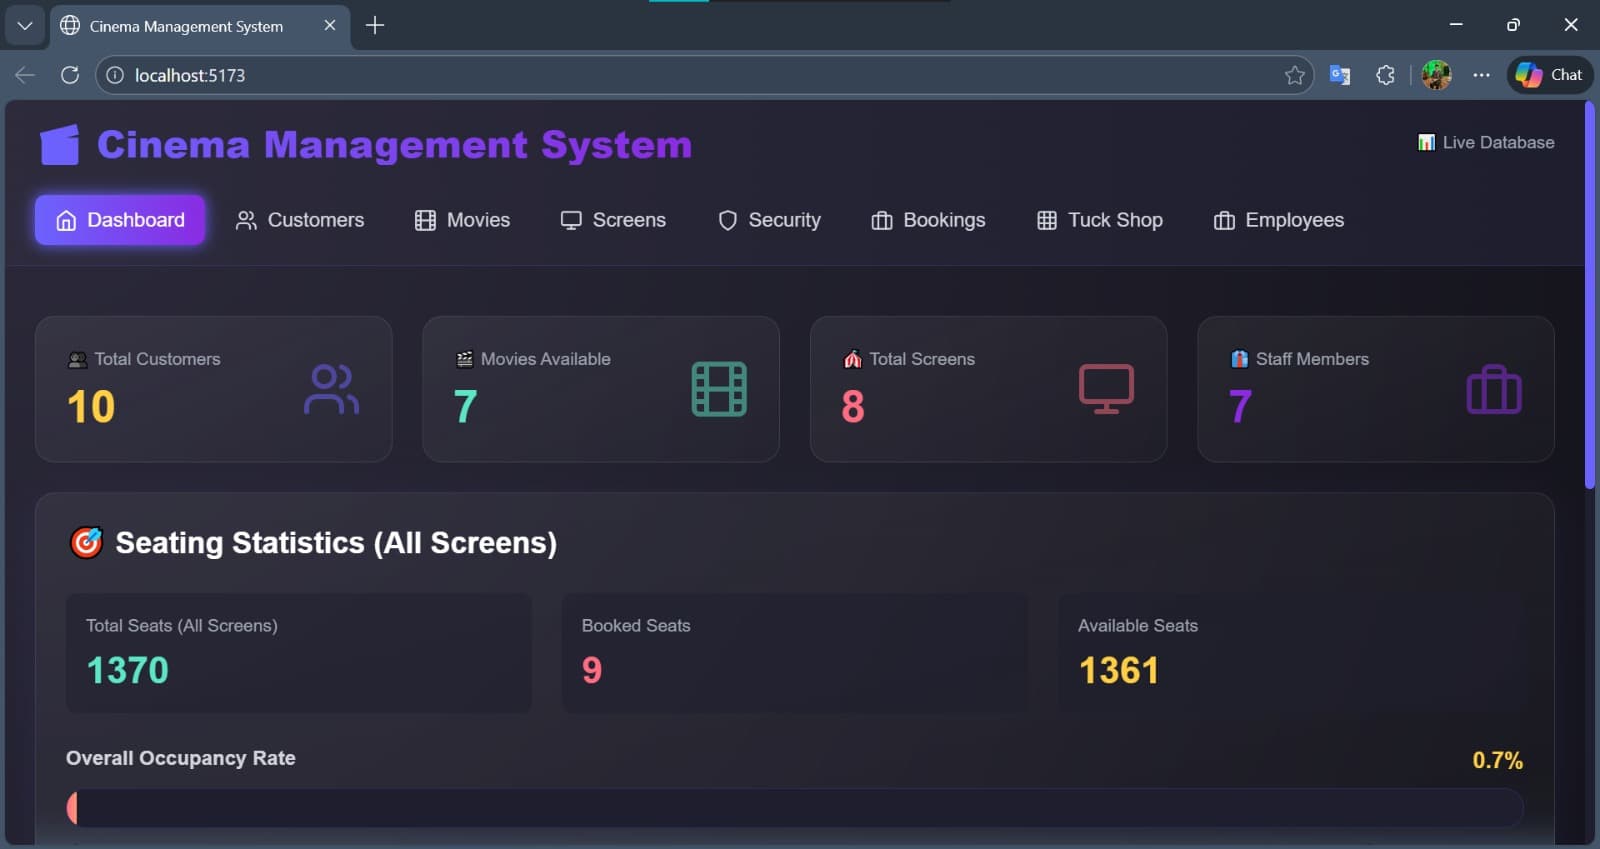Click the Movies Available value 7
The image size is (1600, 849).
[x=465, y=407]
